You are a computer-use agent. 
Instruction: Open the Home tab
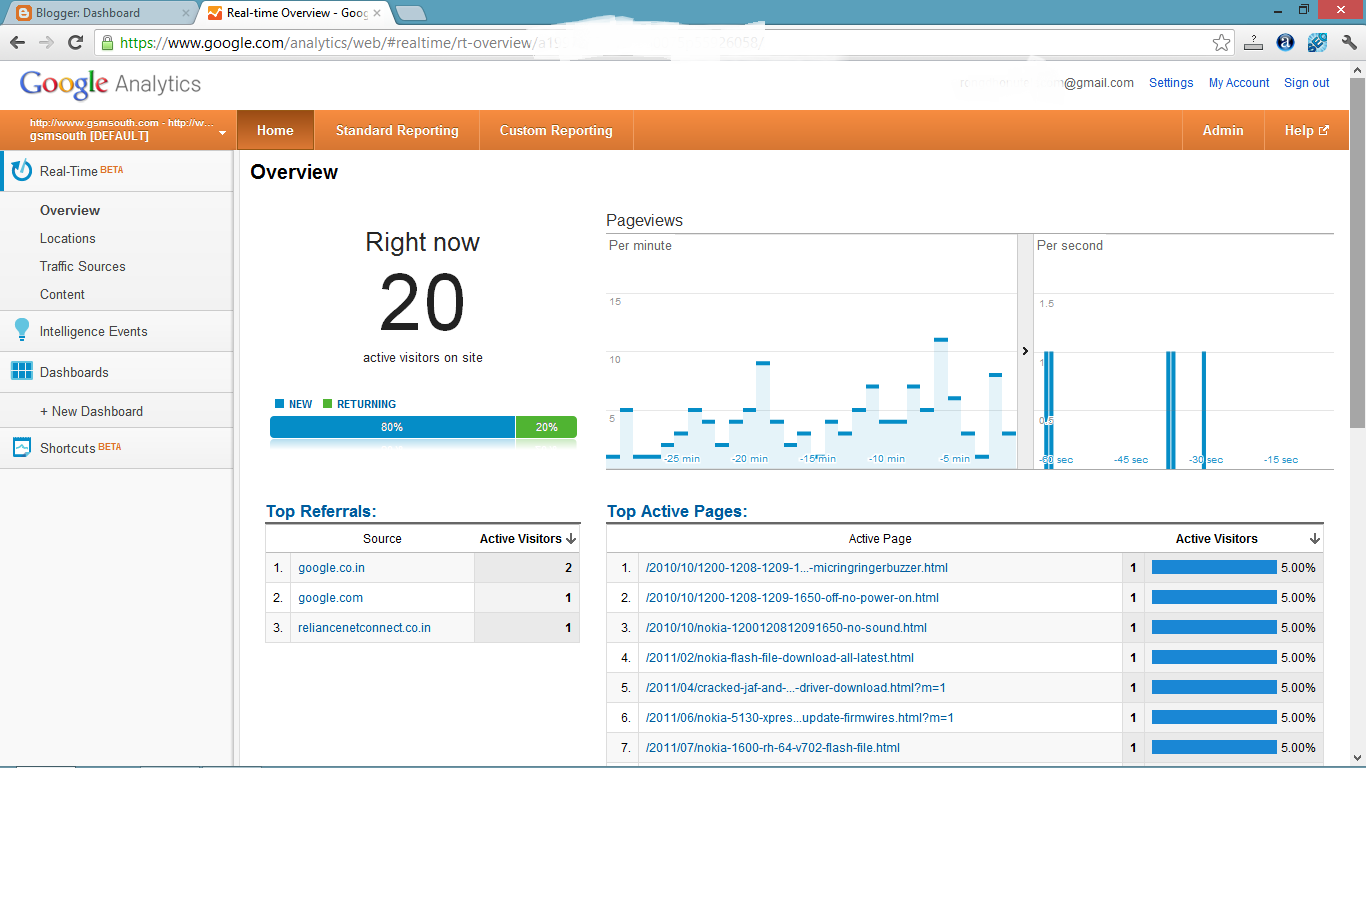tap(275, 130)
